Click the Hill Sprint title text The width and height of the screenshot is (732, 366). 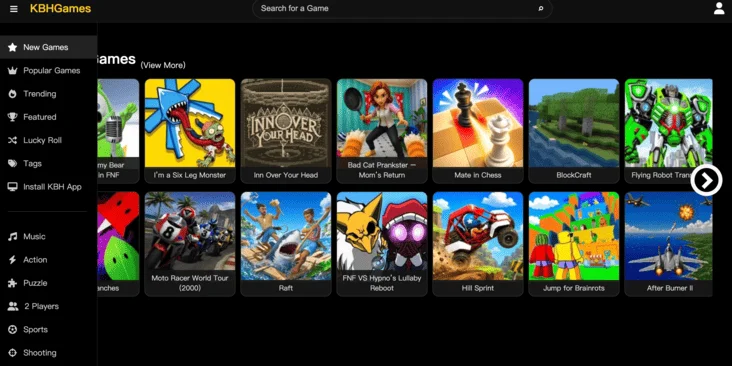click(x=478, y=289)
